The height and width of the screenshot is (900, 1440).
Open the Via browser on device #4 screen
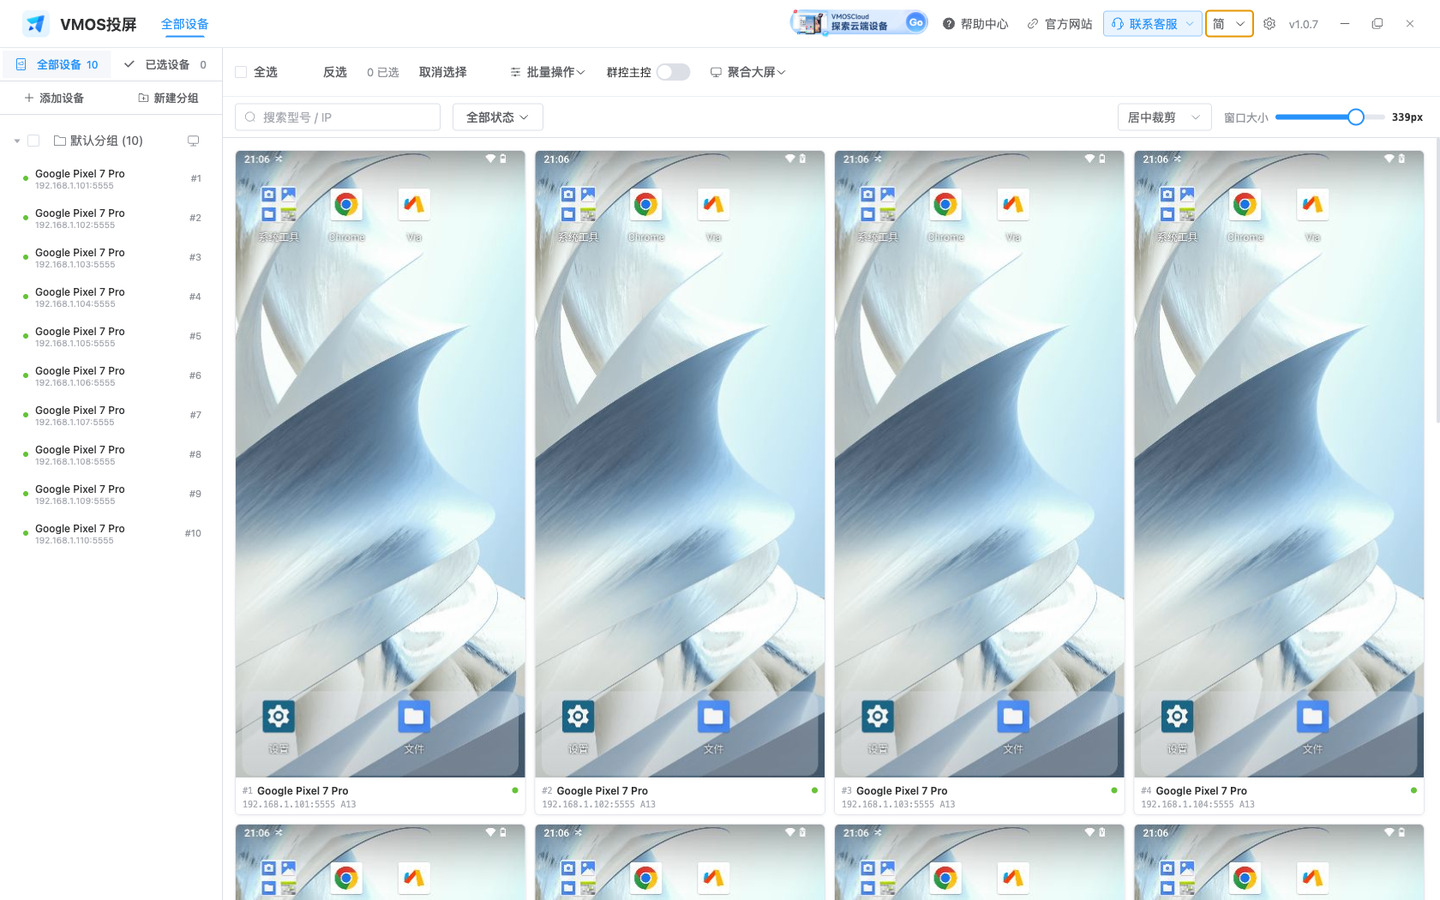point(1312,205)
